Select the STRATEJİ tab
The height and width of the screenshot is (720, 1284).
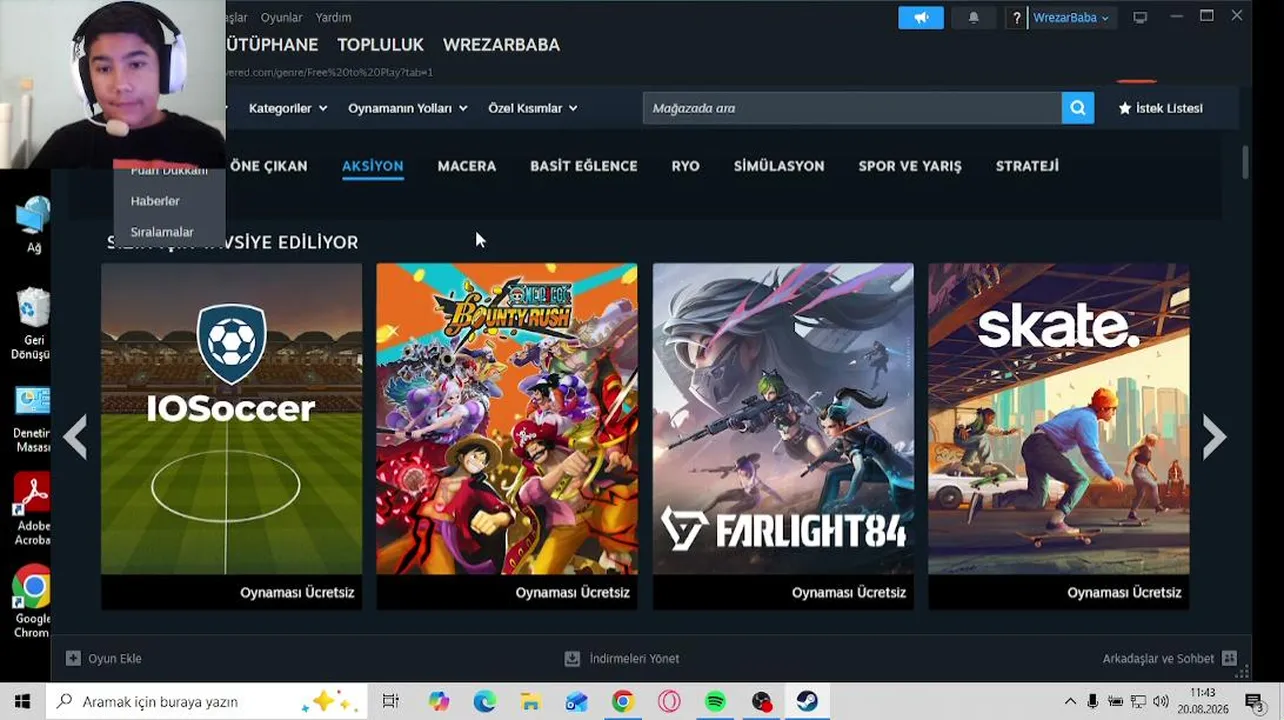click(1027, 166)
